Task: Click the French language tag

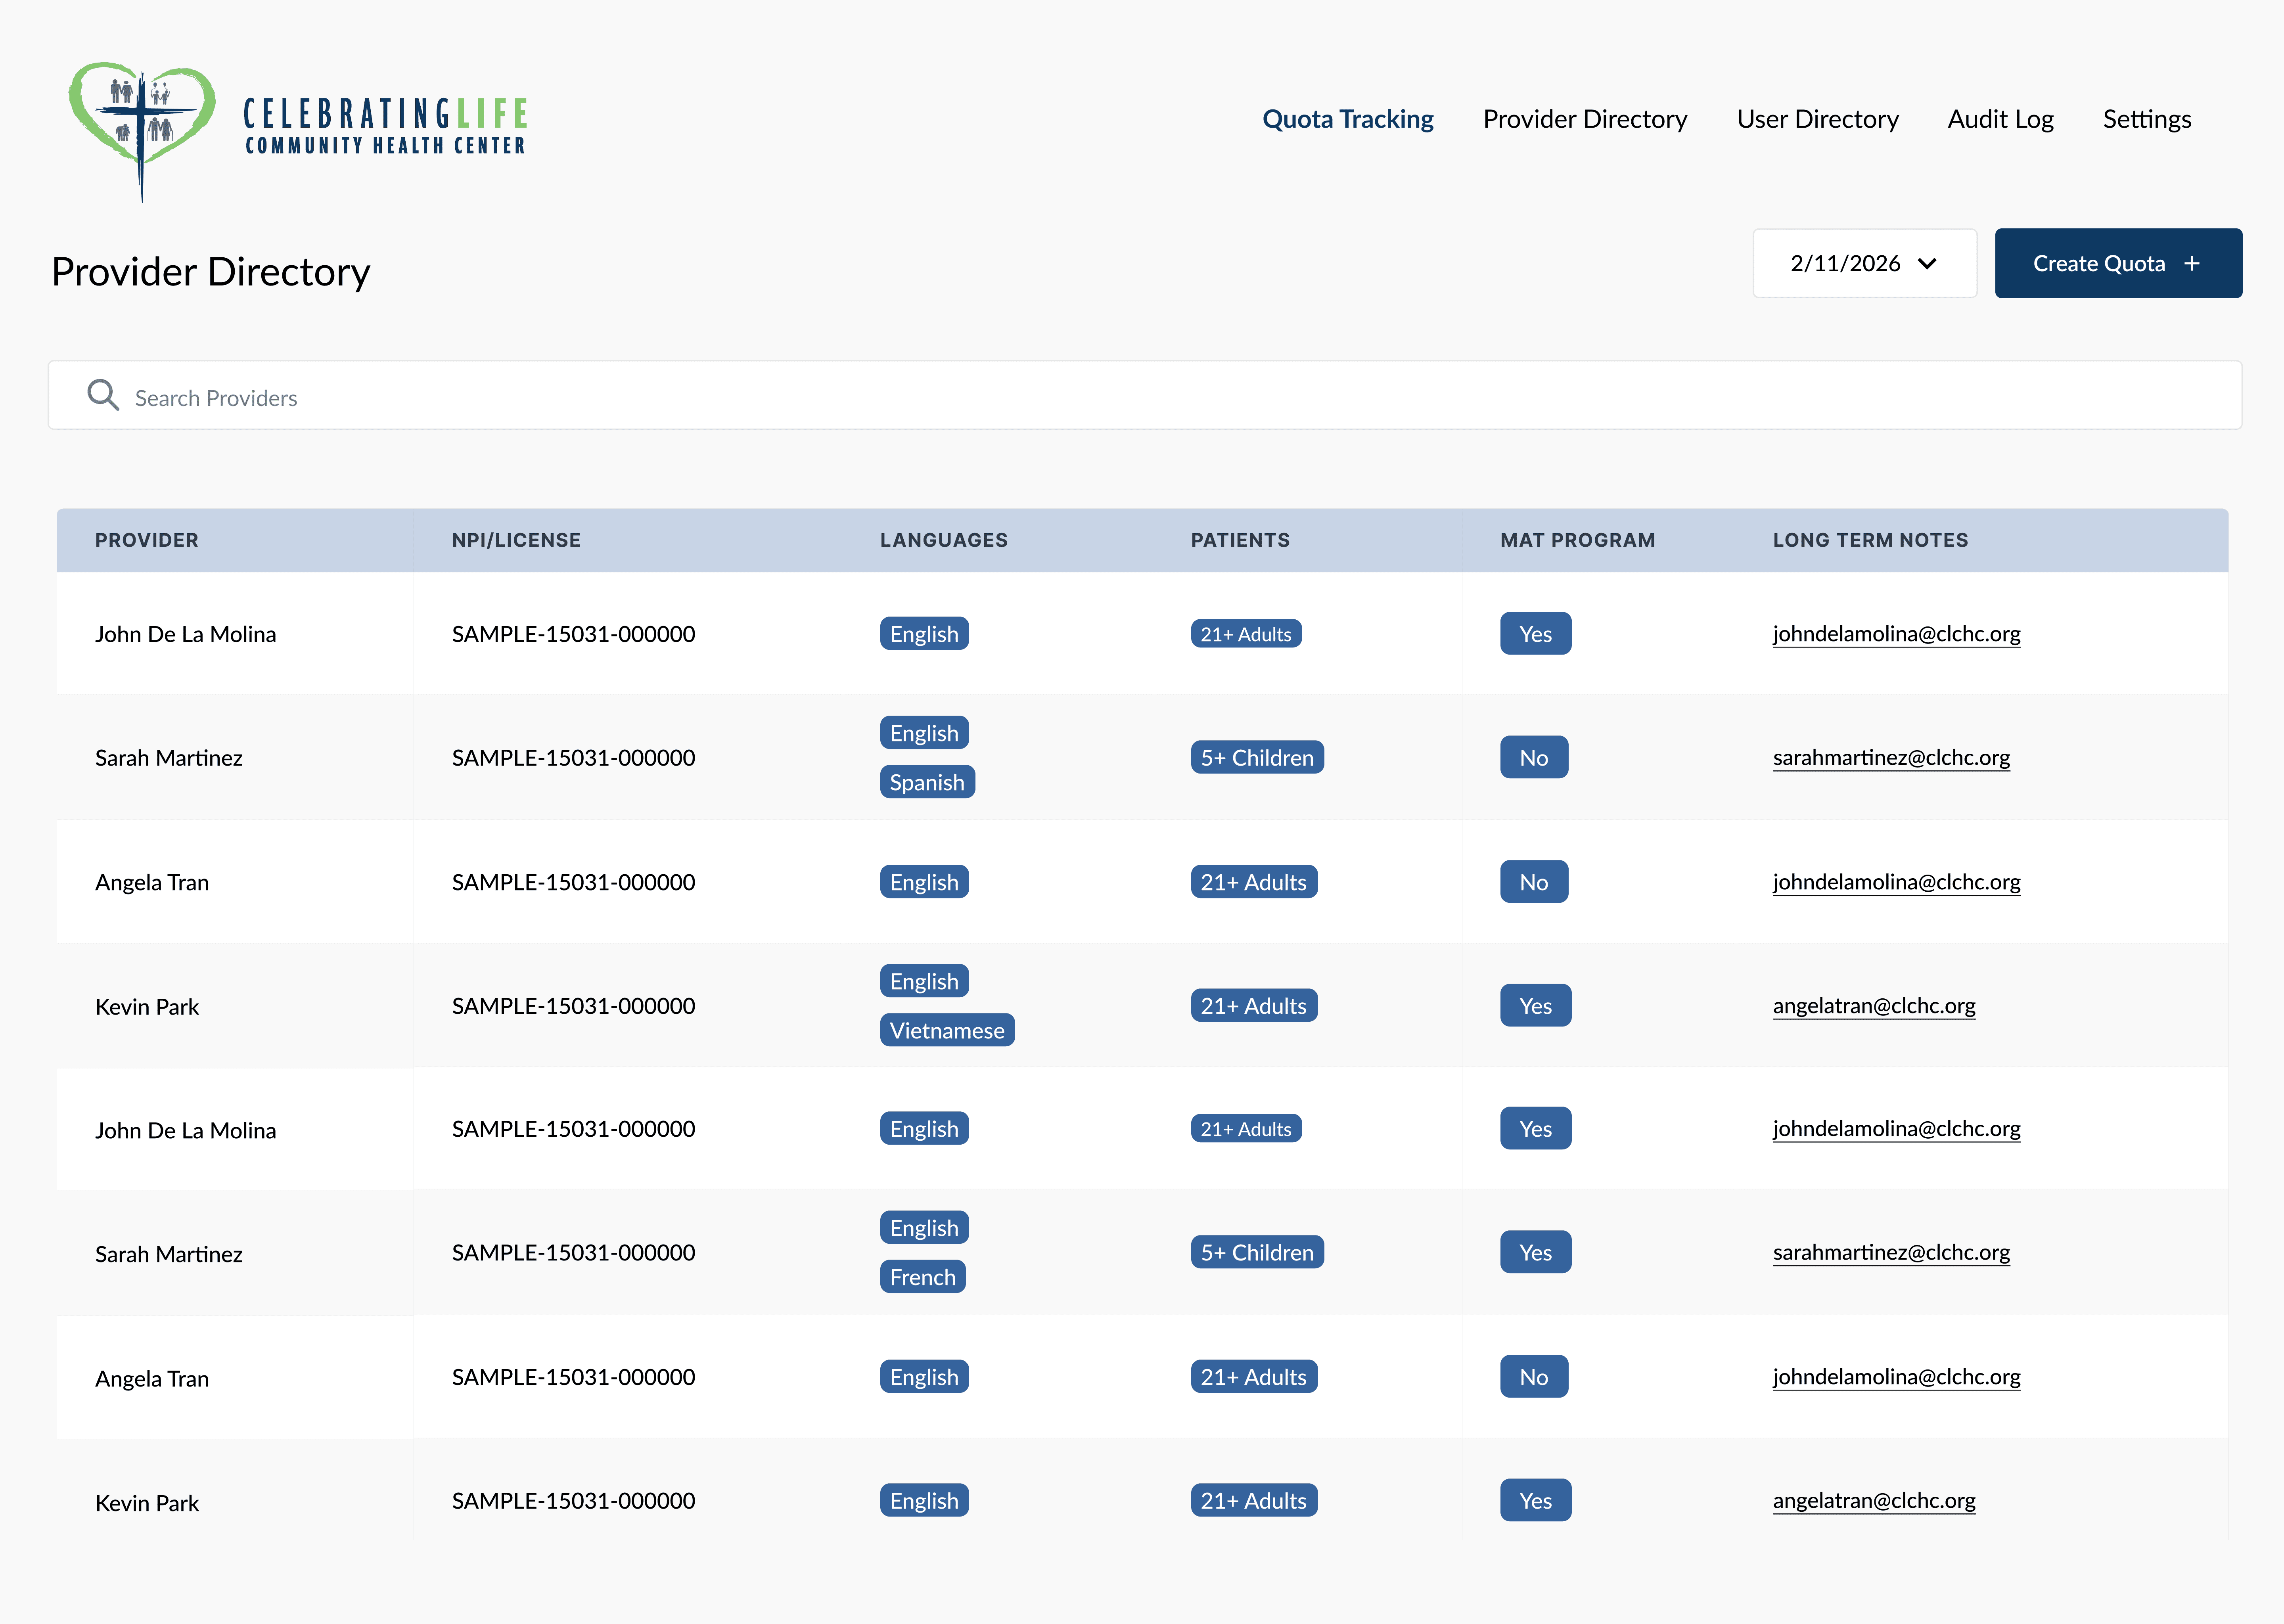Action: (922, 1277)
